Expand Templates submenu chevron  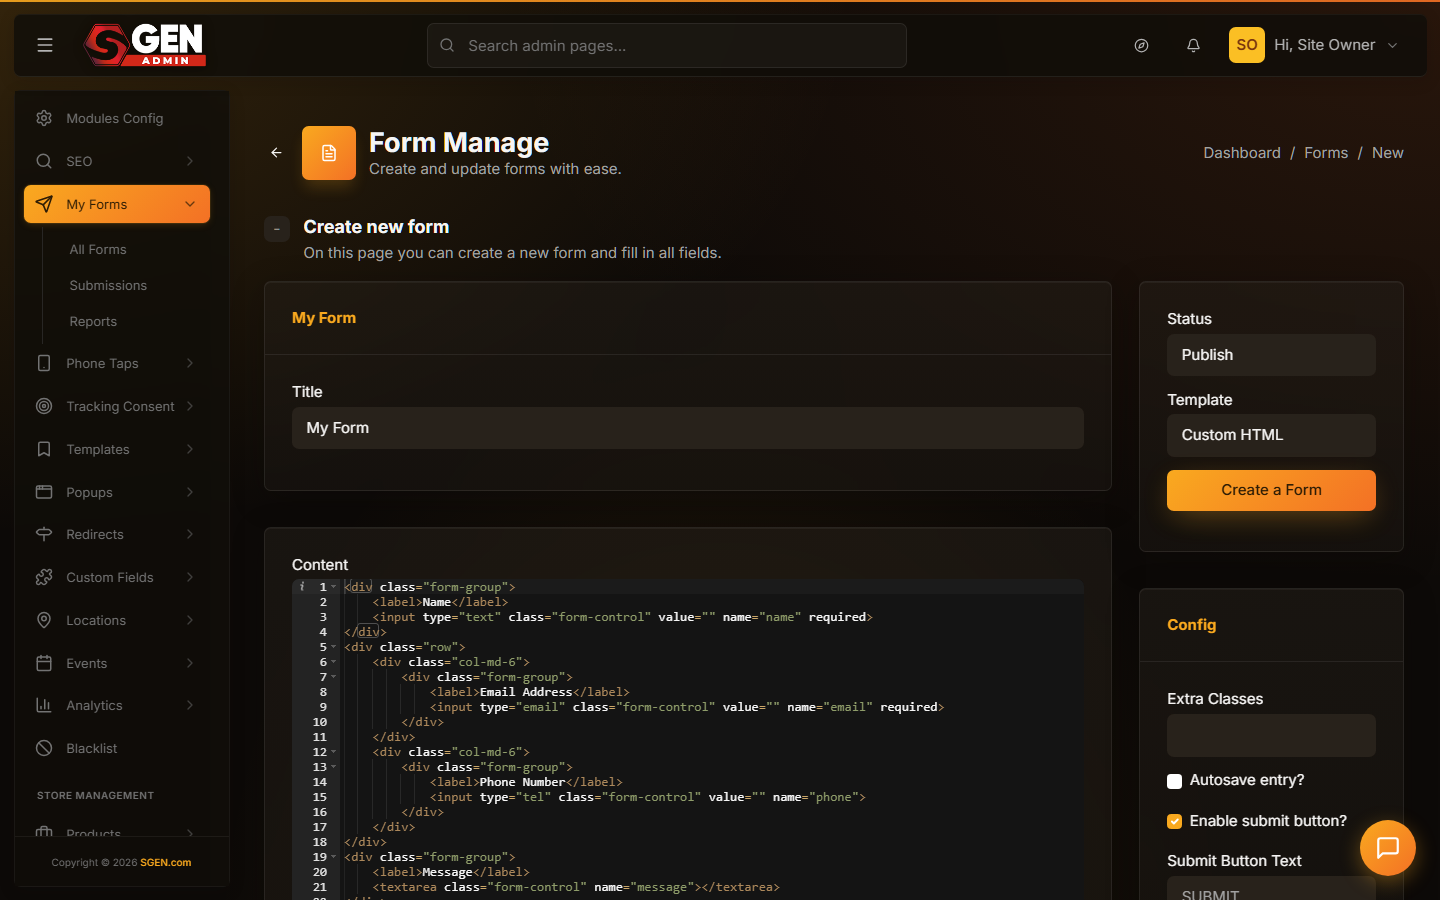[190, 449]
